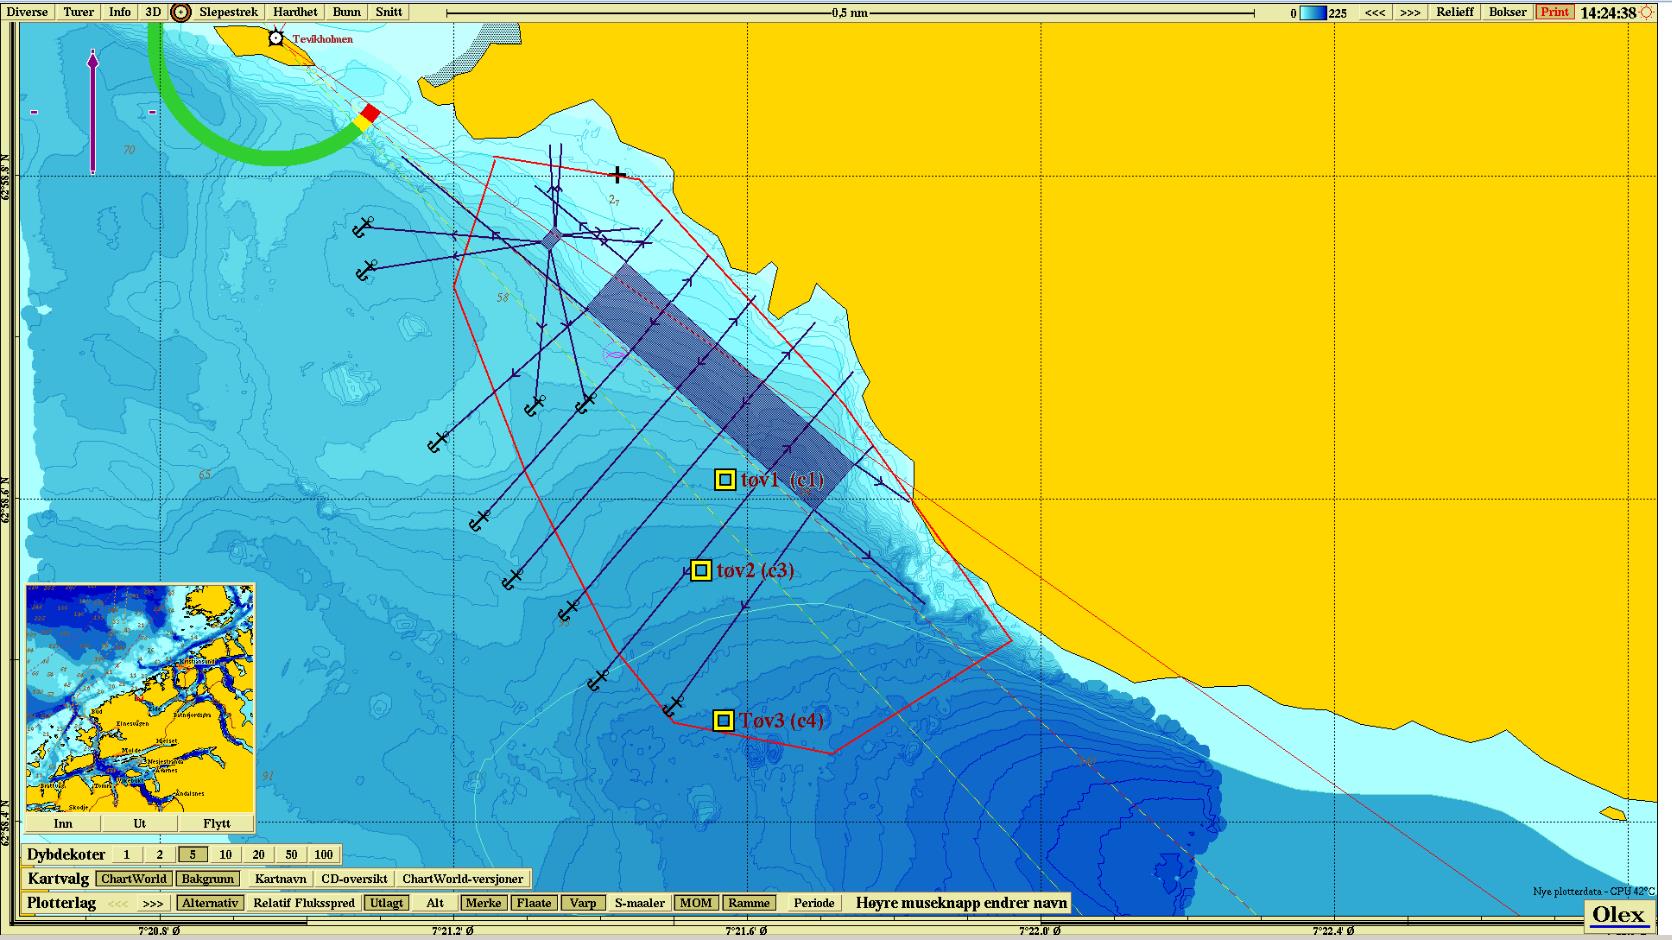This screenshot has width=1672, height=940.
Task: Click the Relieff button
Action: pos(1455,12)
